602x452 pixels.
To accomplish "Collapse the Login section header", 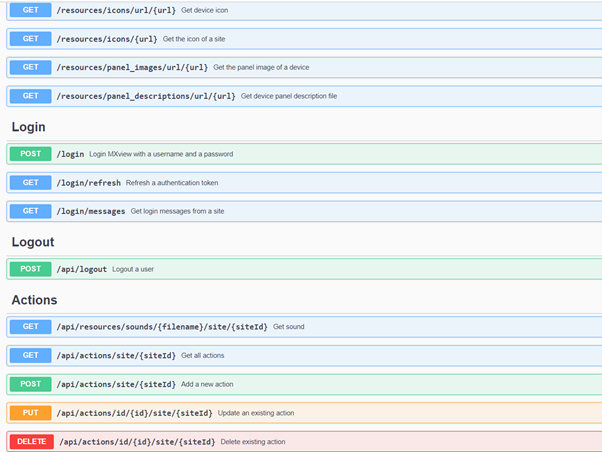I will tap(28, 127).
